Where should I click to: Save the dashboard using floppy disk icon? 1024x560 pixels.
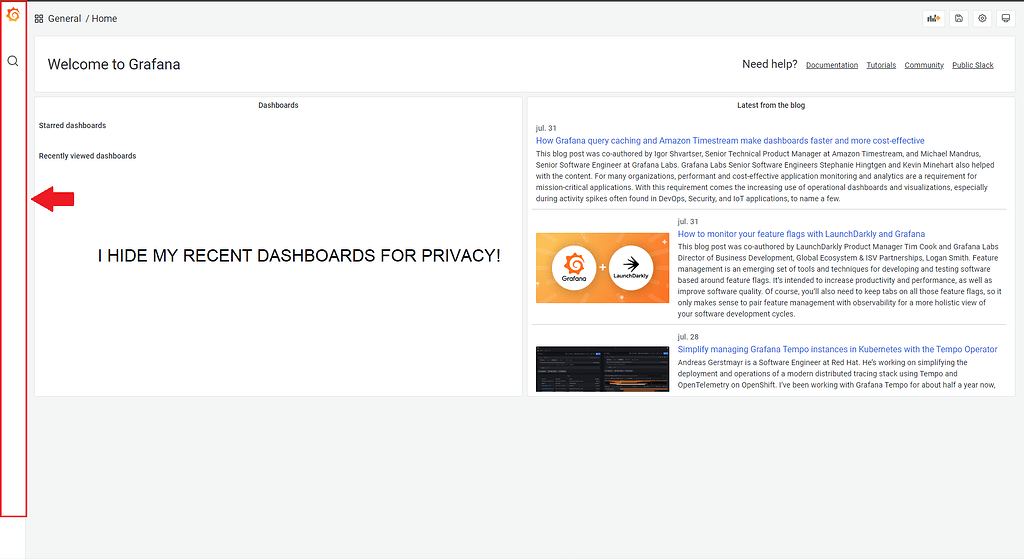[x=959, y=18]
